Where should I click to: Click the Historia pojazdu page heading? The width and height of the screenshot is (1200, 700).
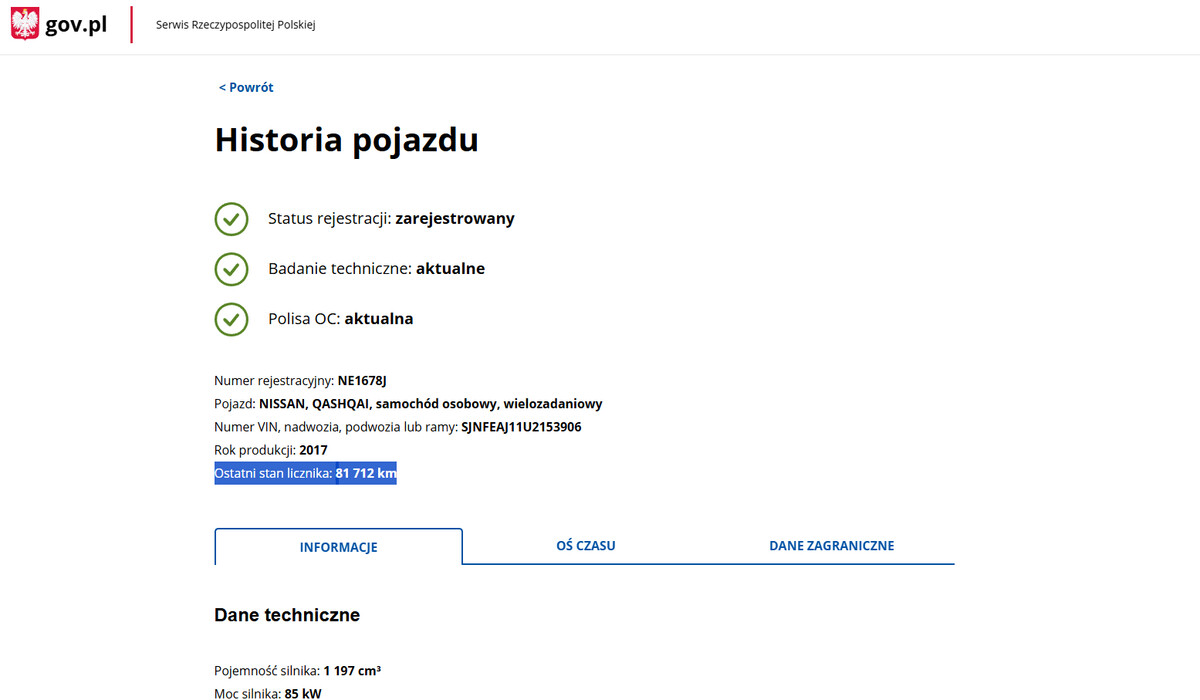[346, 140]
